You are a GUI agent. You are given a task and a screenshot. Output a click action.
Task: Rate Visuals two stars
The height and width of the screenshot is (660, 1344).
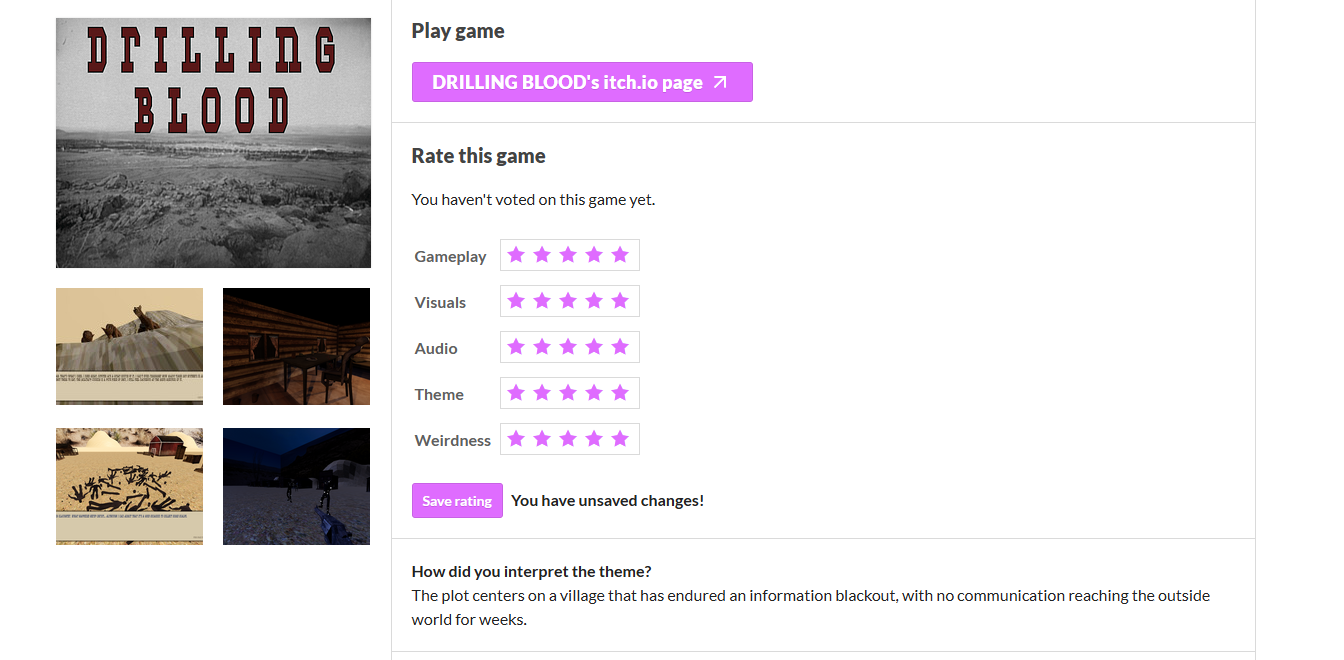click(542, 301)
